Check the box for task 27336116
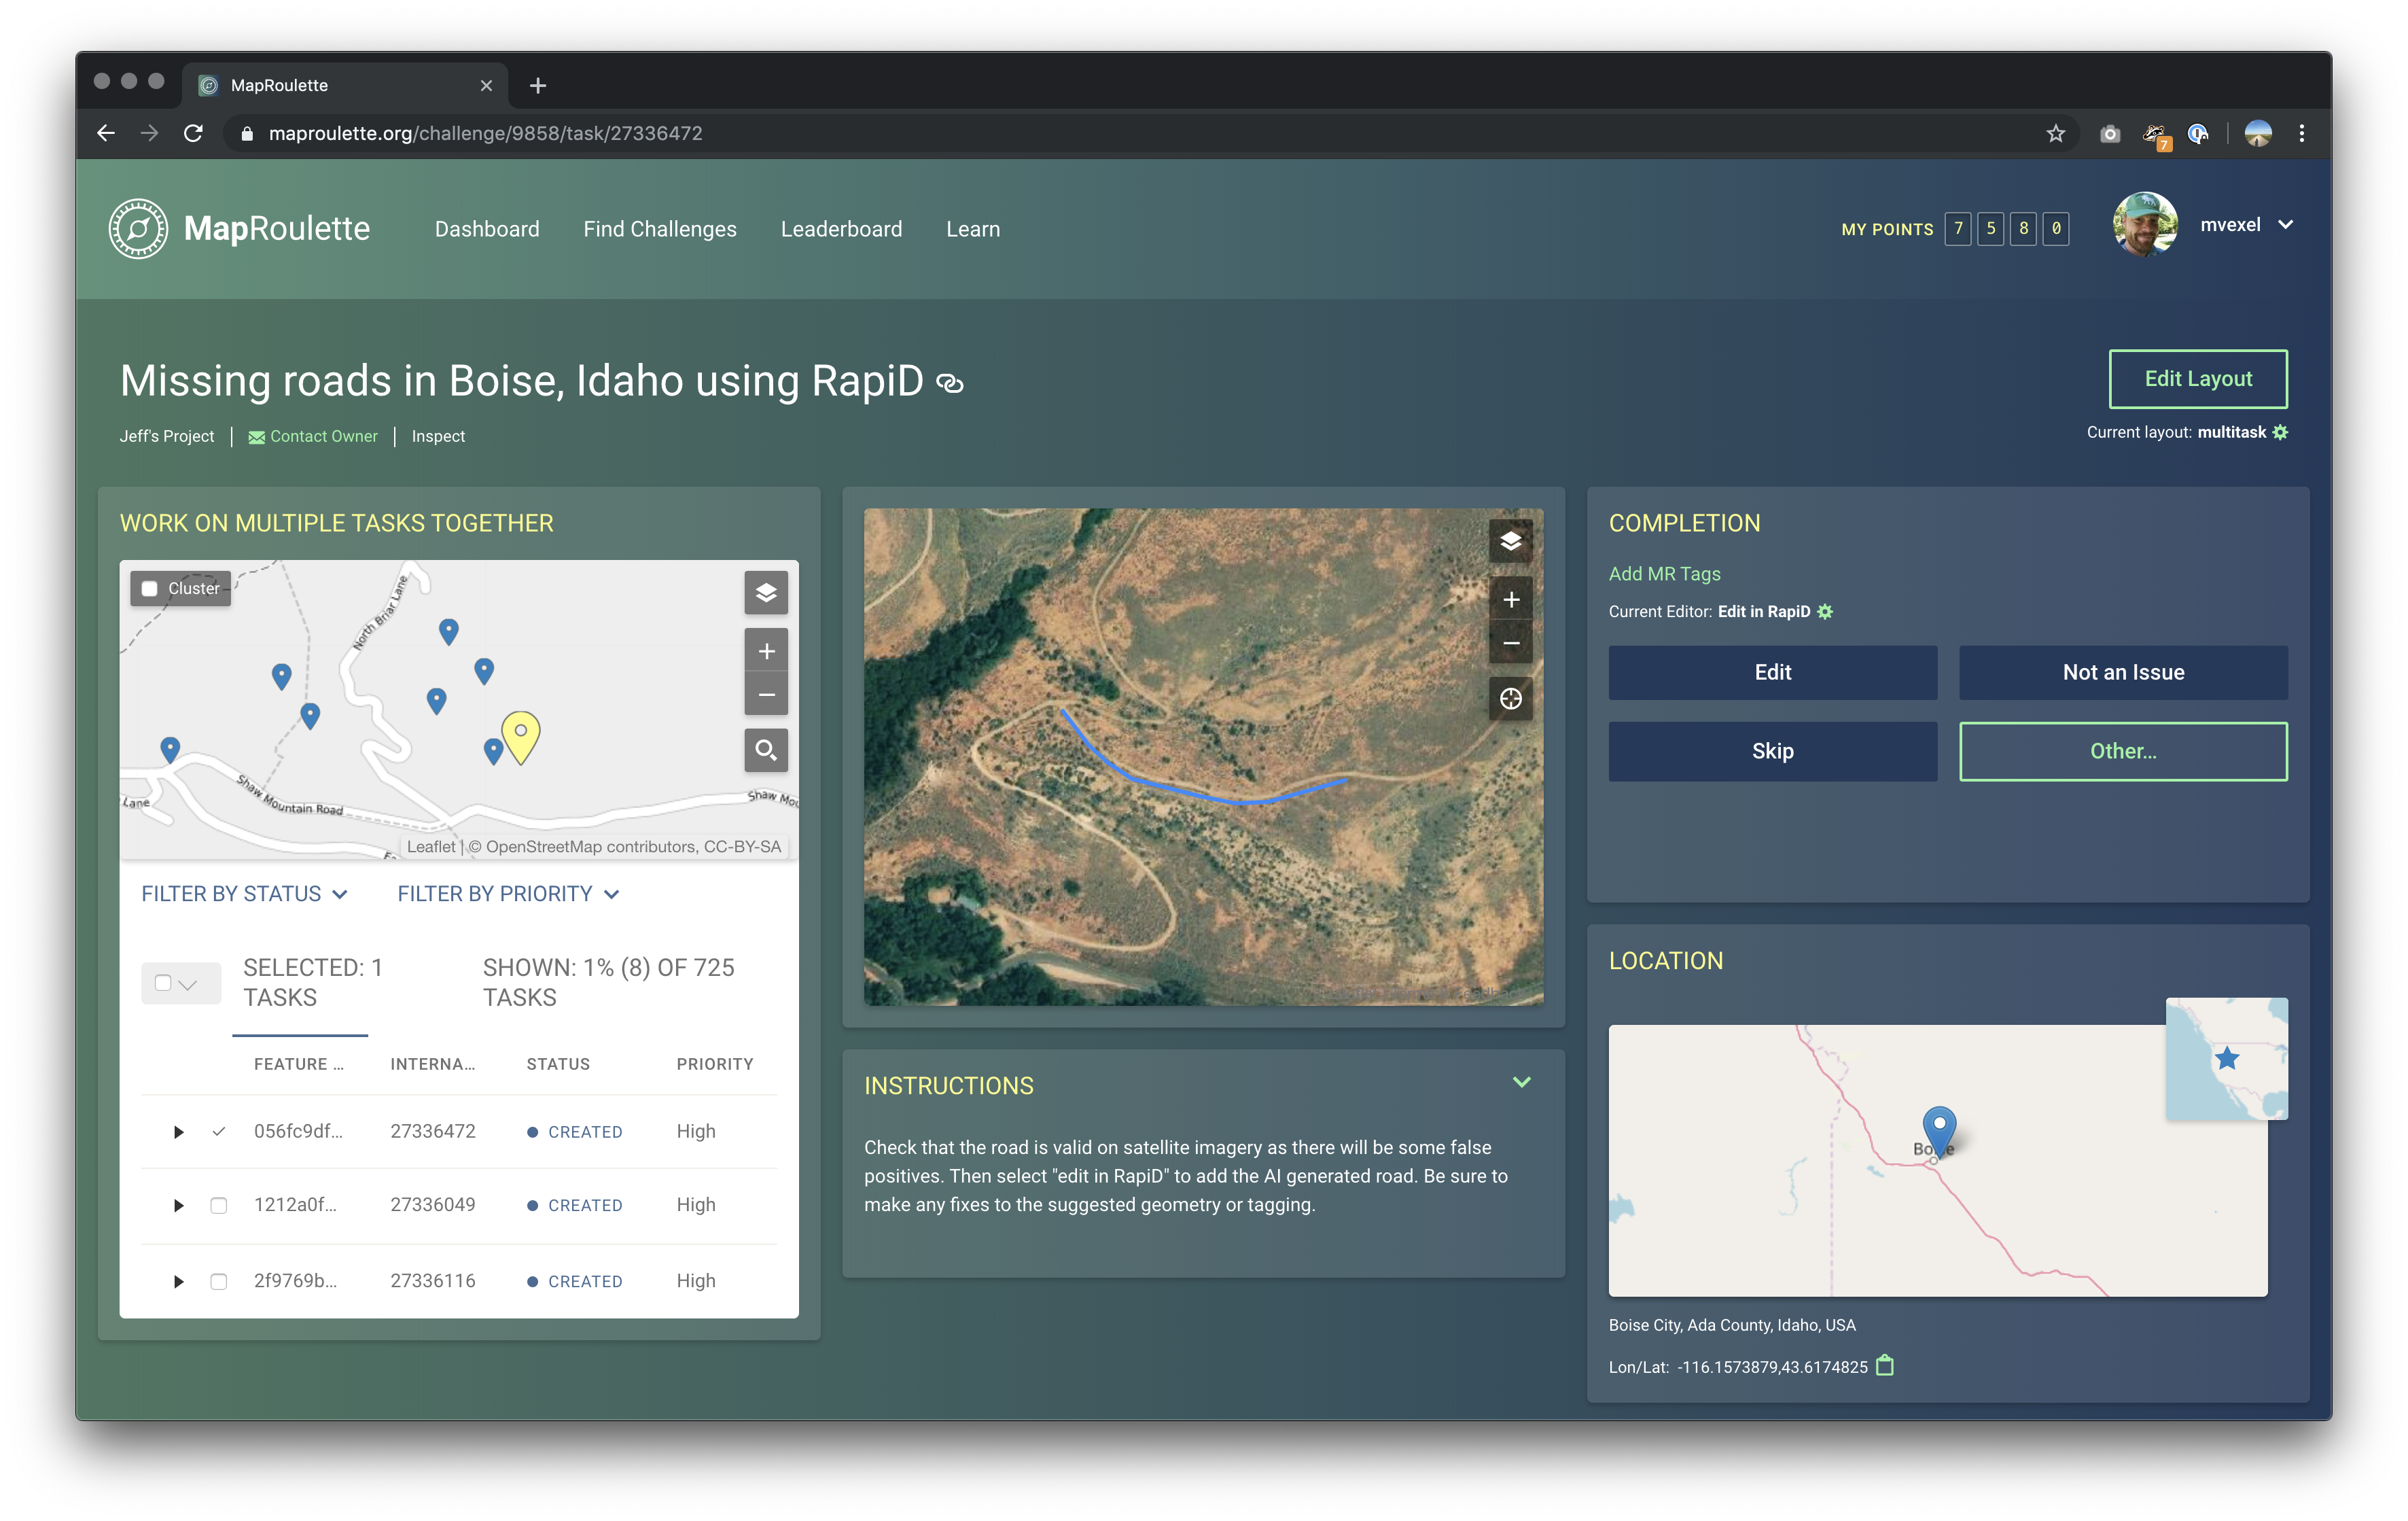The height and width of the screenshot is (1521, 2408). coord(218,1281)
